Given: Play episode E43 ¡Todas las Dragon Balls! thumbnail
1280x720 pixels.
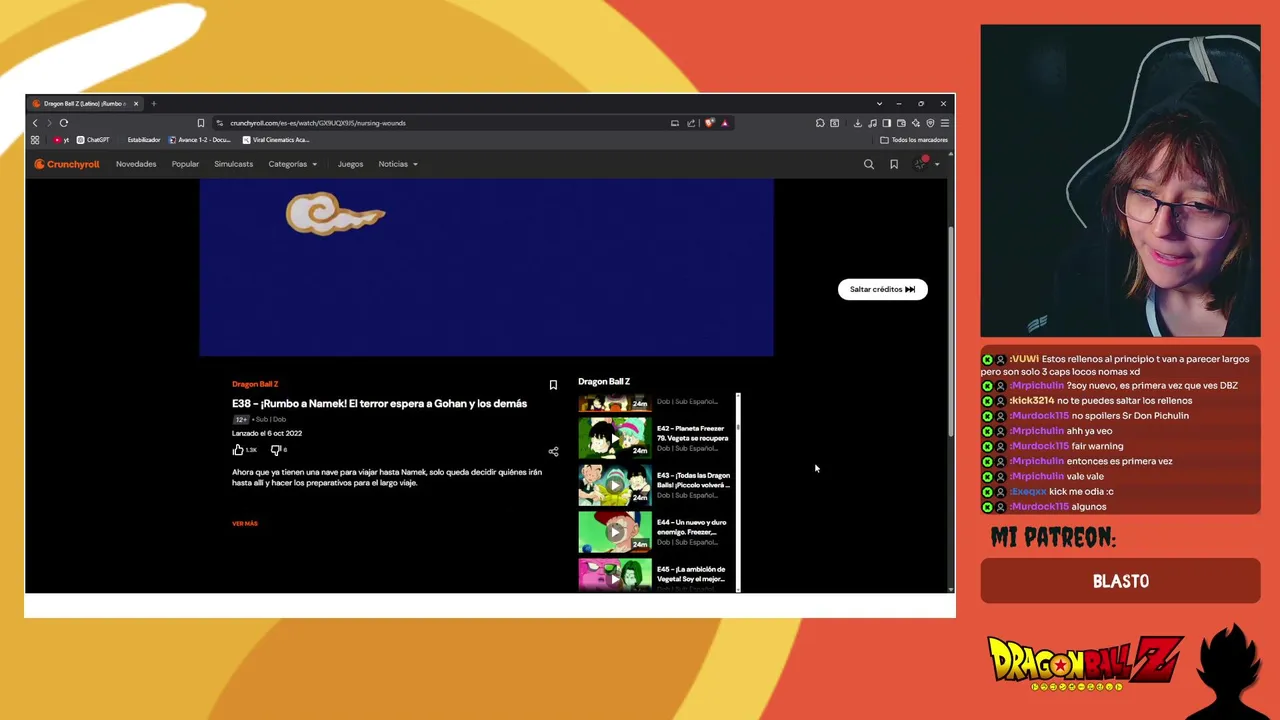Looking at the screenshot, I should 615,485.
